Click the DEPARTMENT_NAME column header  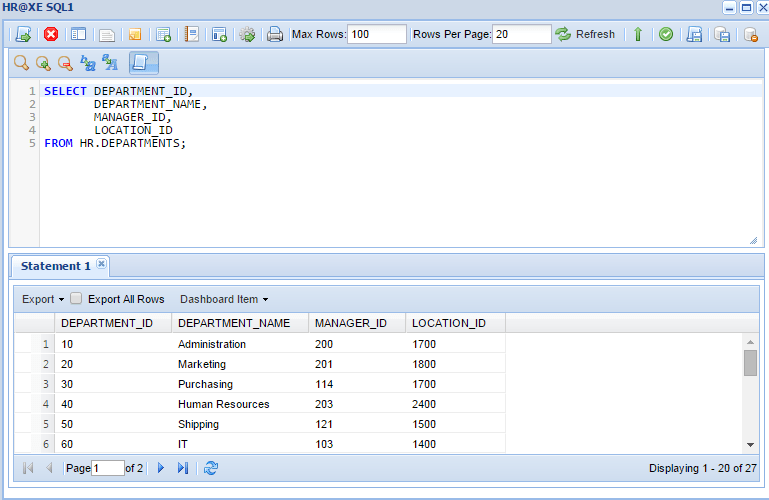(240, 323)
